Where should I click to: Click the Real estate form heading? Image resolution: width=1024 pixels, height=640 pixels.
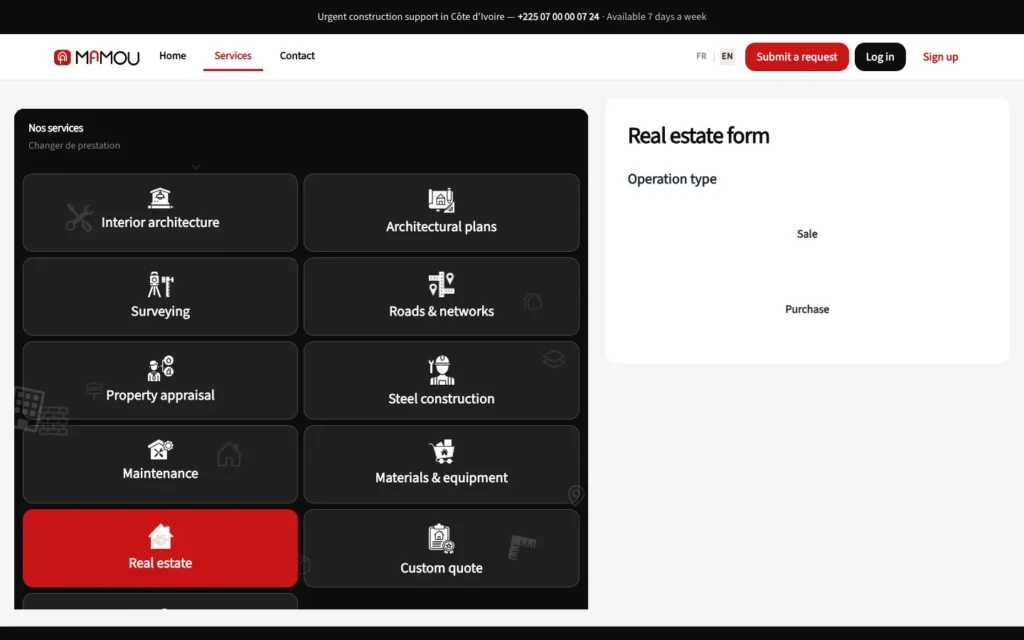pyautogui.click(x=698, y=136)
